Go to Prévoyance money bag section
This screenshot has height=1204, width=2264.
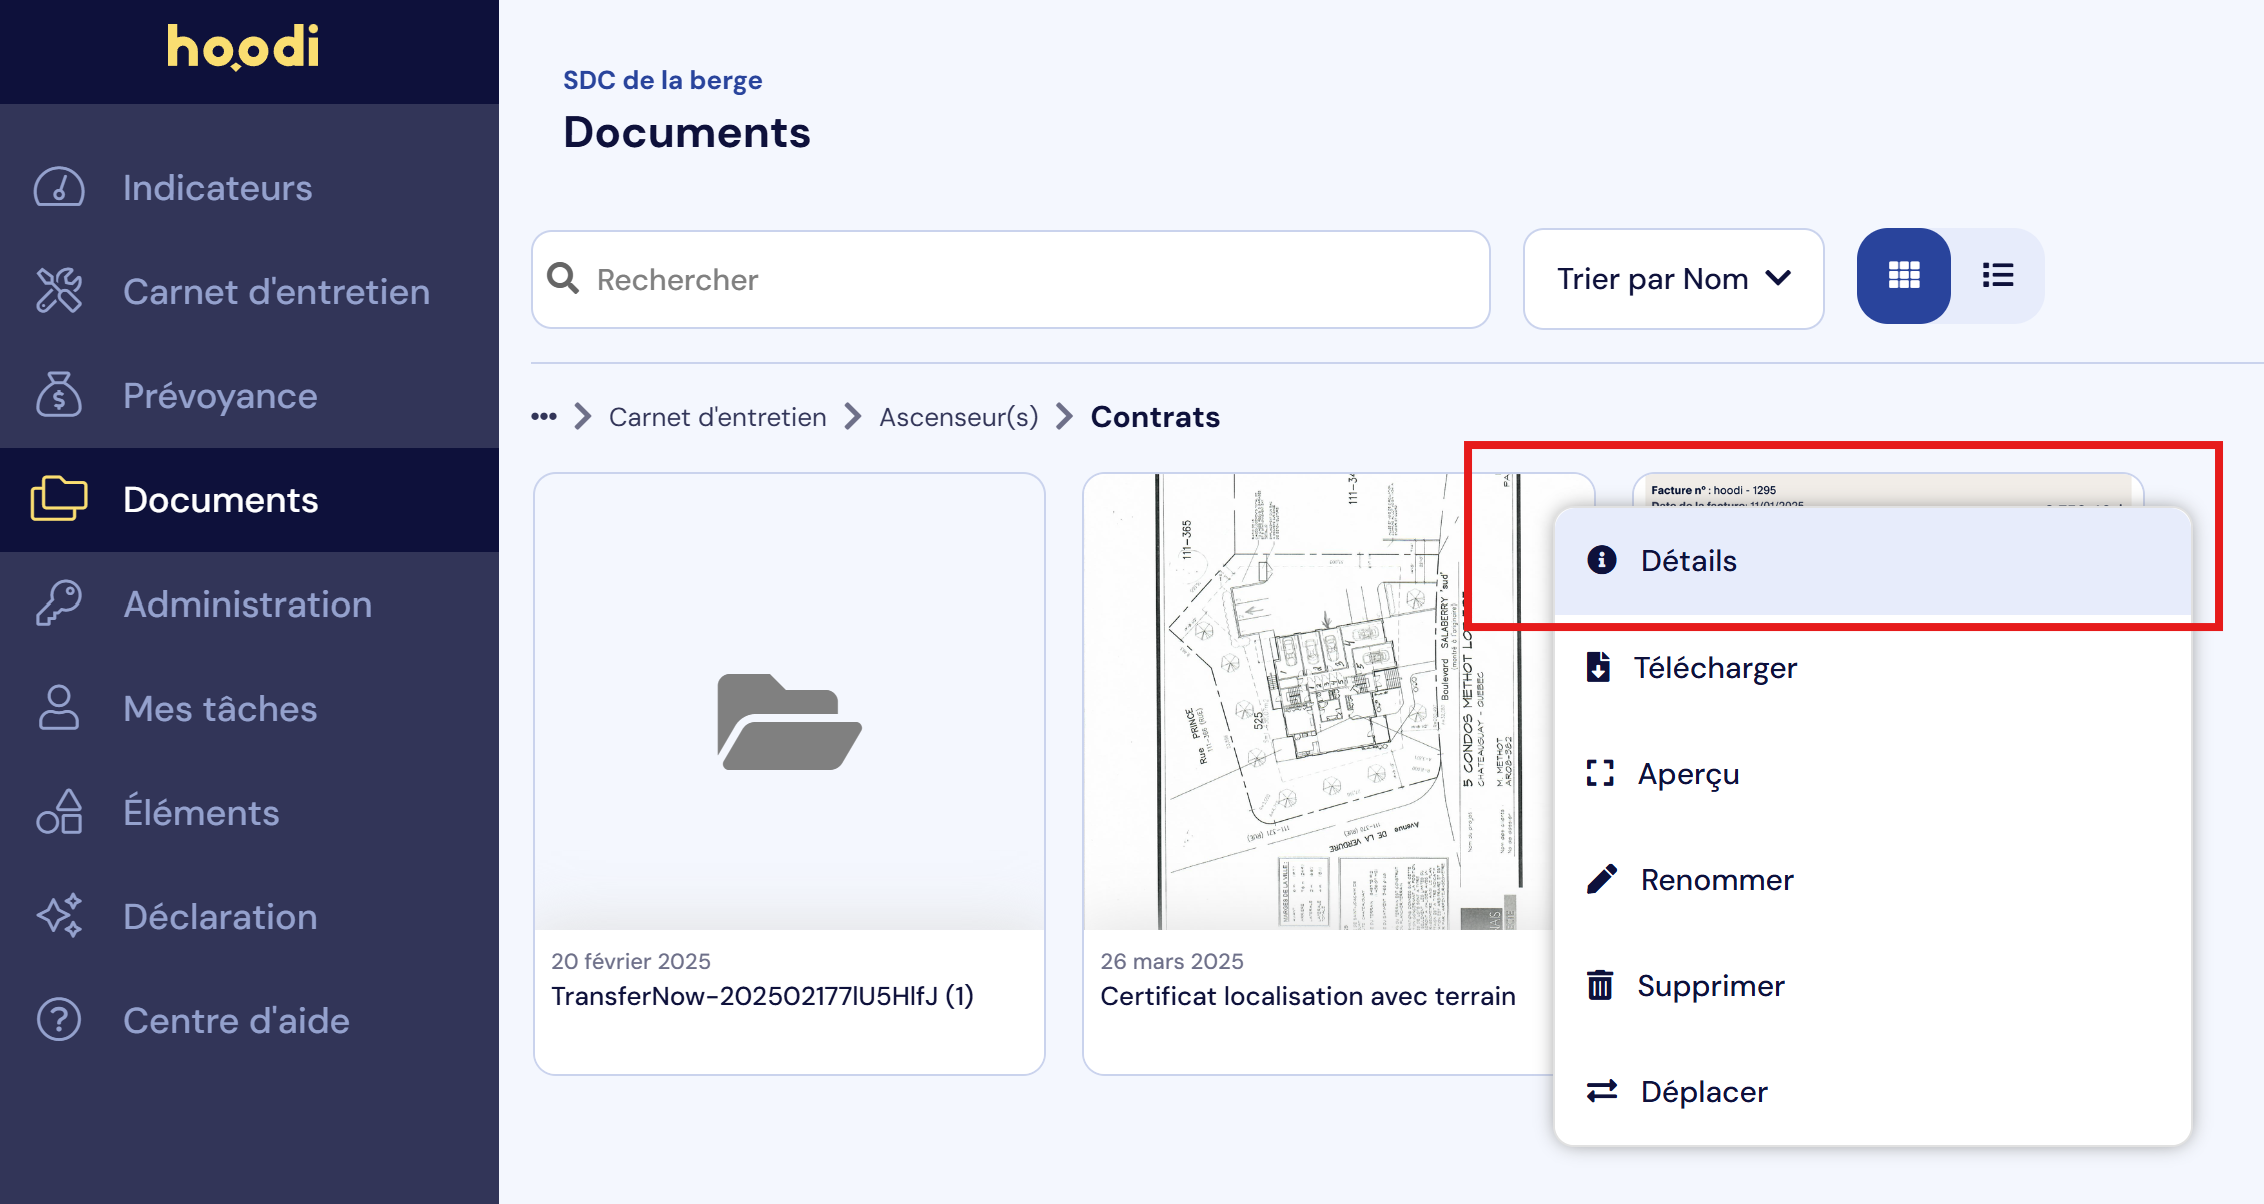point(219,396)
